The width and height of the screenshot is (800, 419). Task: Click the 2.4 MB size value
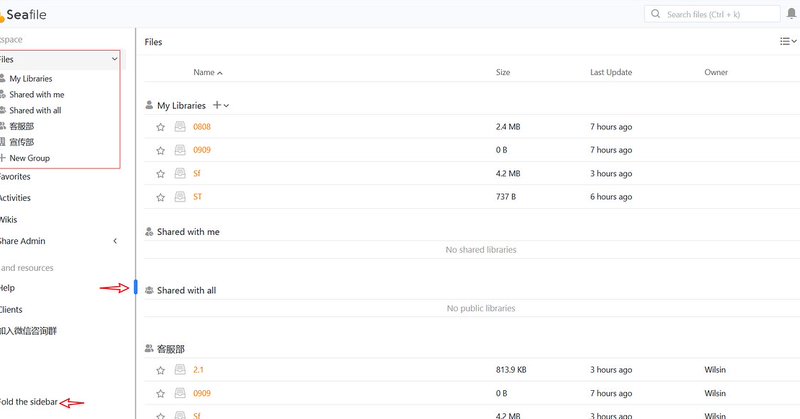pos(508,127)
